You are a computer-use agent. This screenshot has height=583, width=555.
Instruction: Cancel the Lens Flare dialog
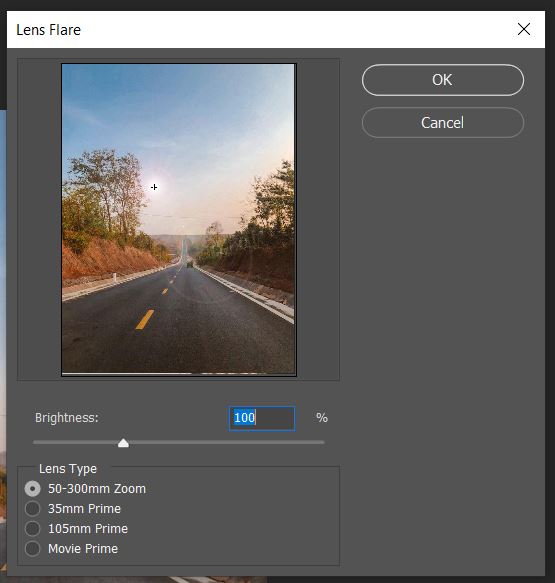point(443,123)
